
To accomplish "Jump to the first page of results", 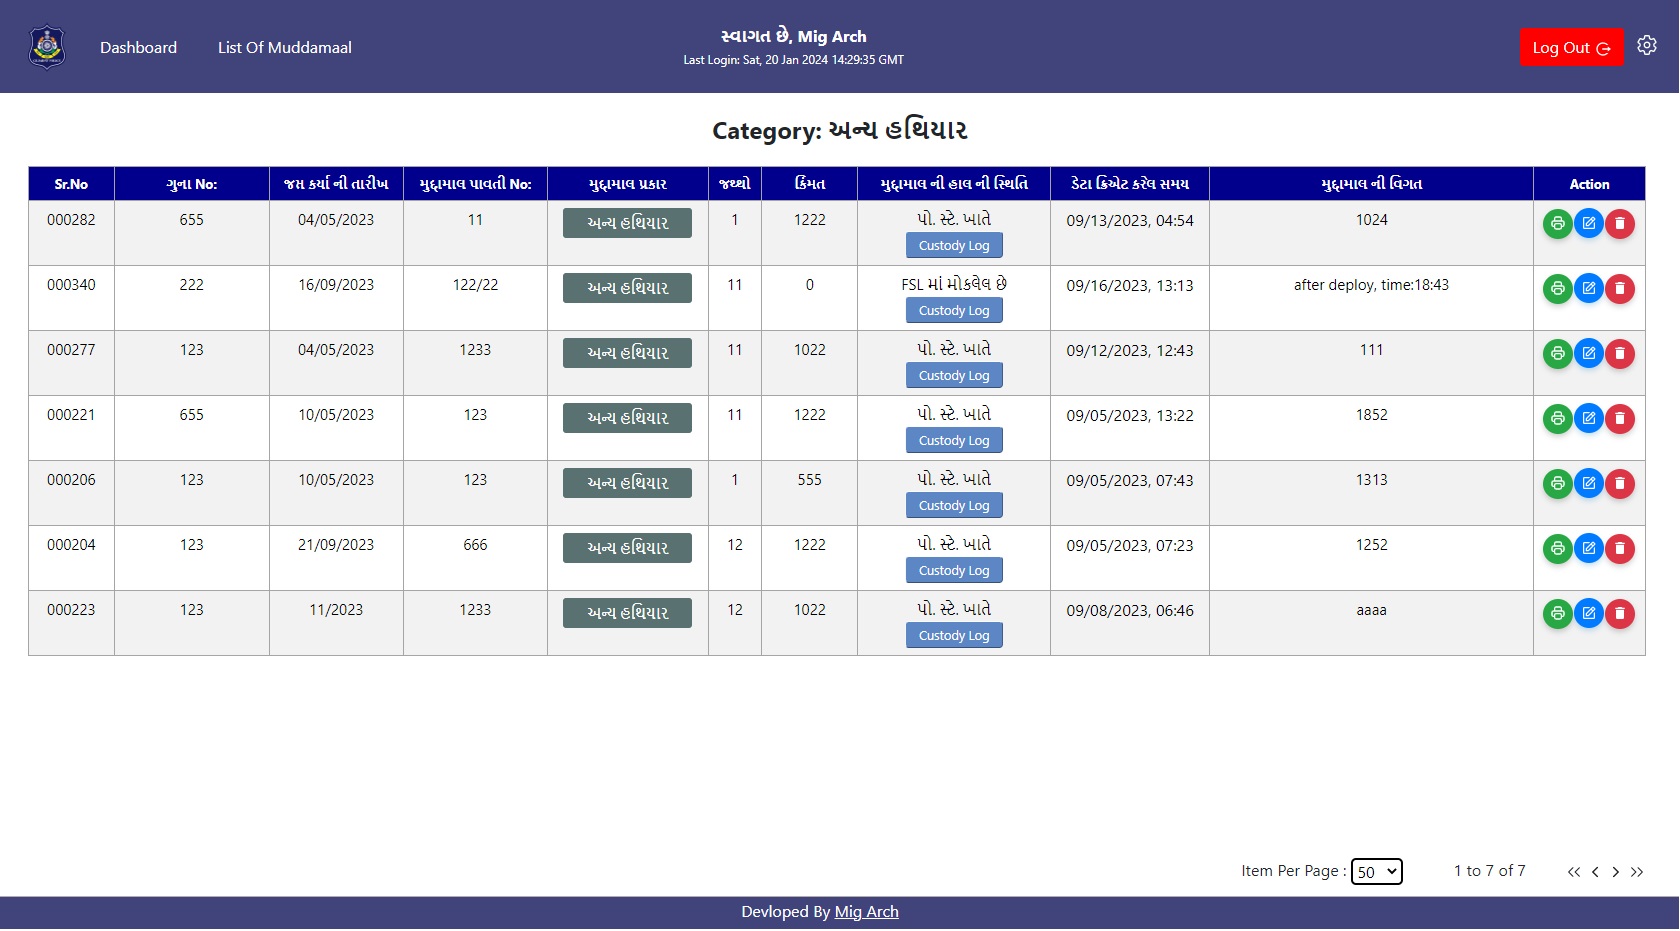I will pyautogui.click(x=1573, y=872).
